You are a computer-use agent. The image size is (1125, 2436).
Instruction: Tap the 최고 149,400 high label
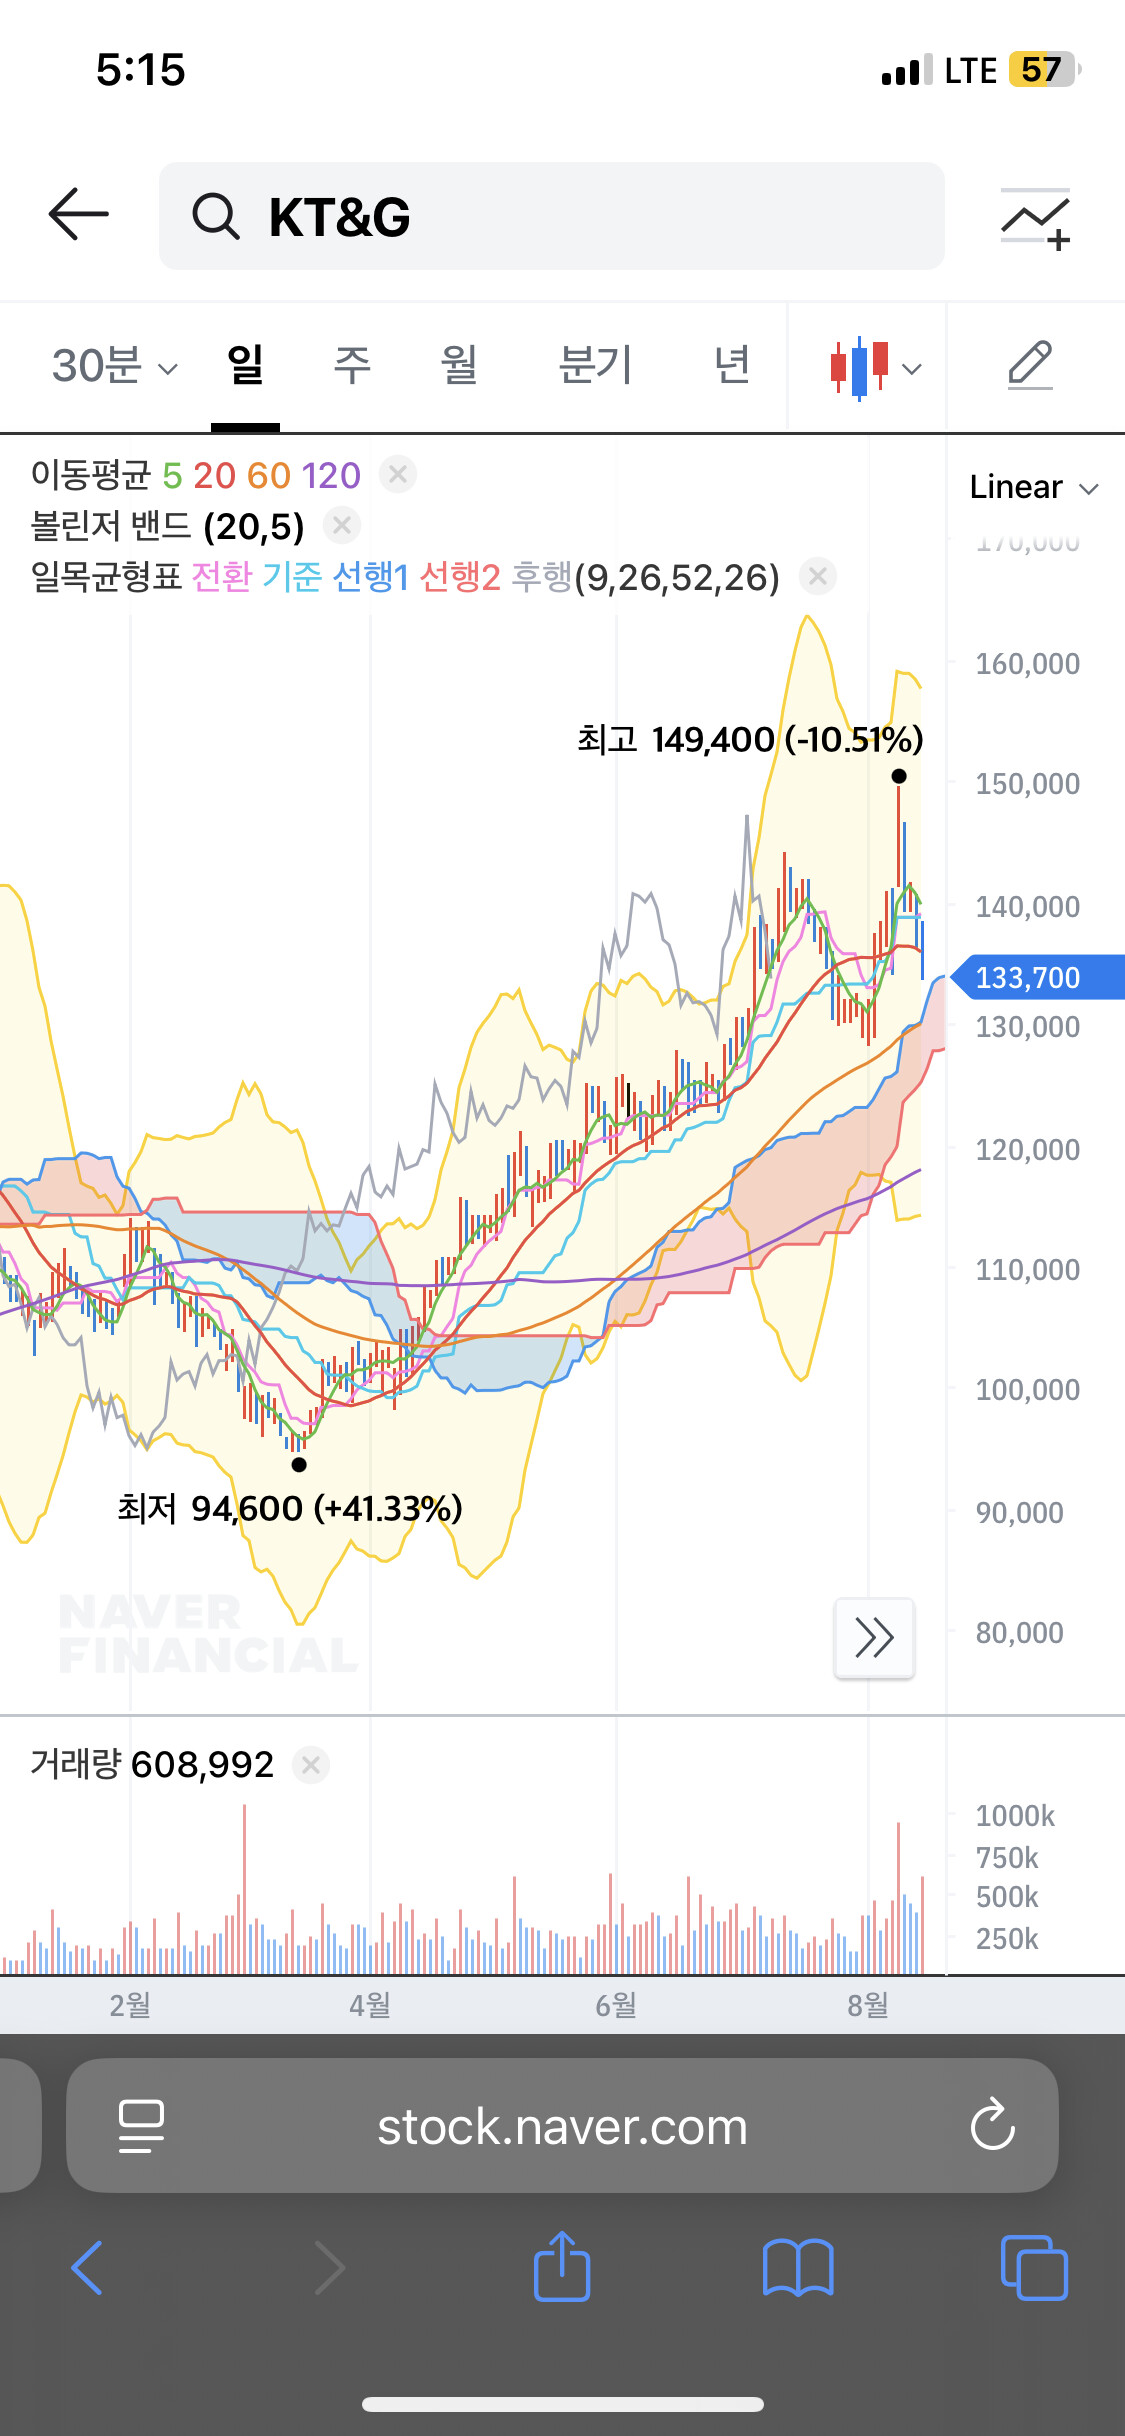point(750,740)
